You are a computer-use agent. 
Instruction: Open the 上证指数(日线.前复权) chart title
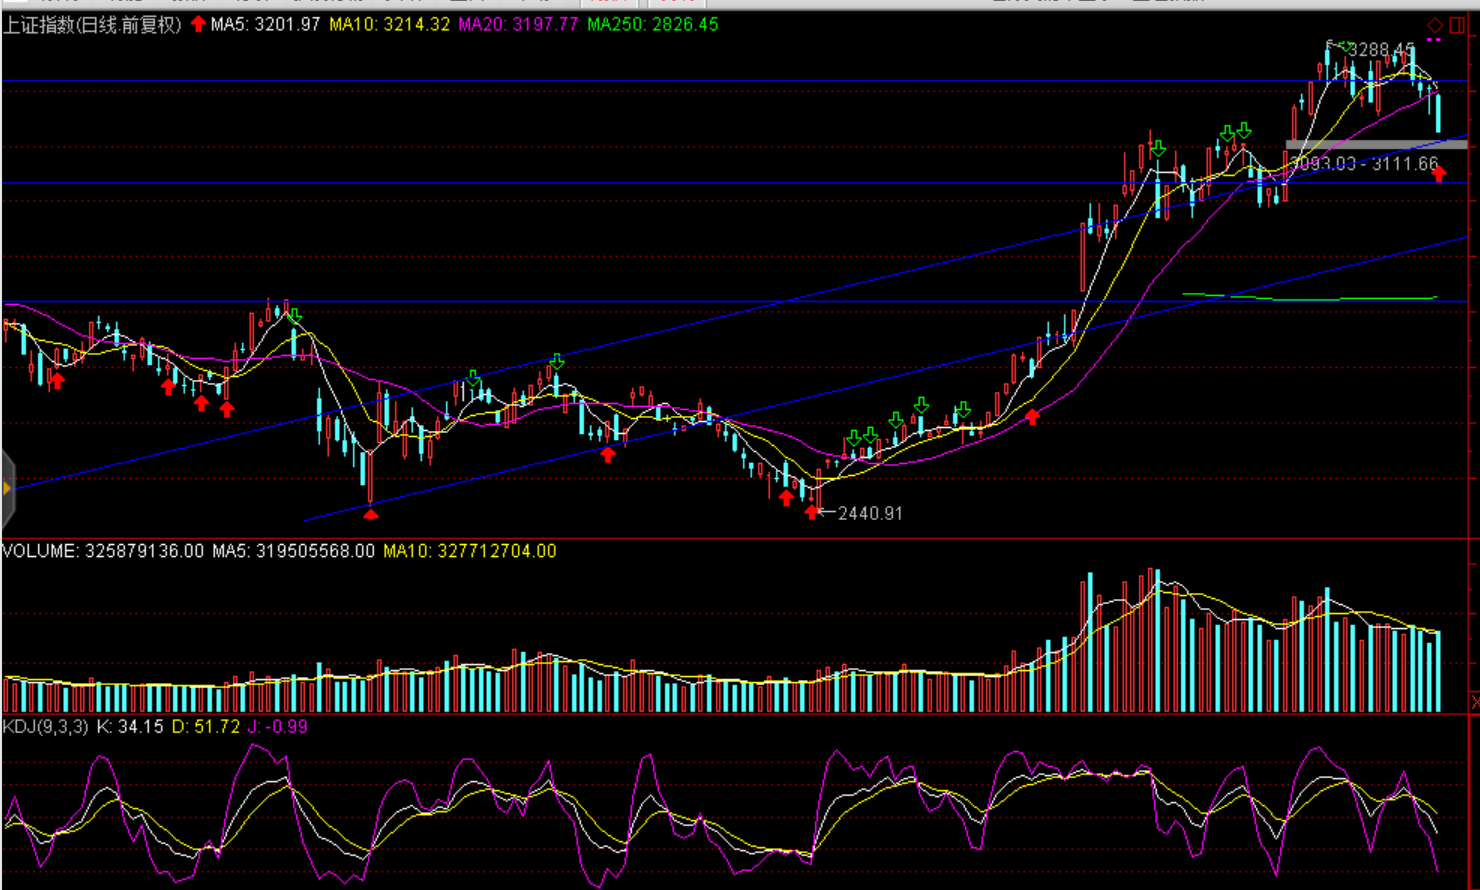point(92,24)
